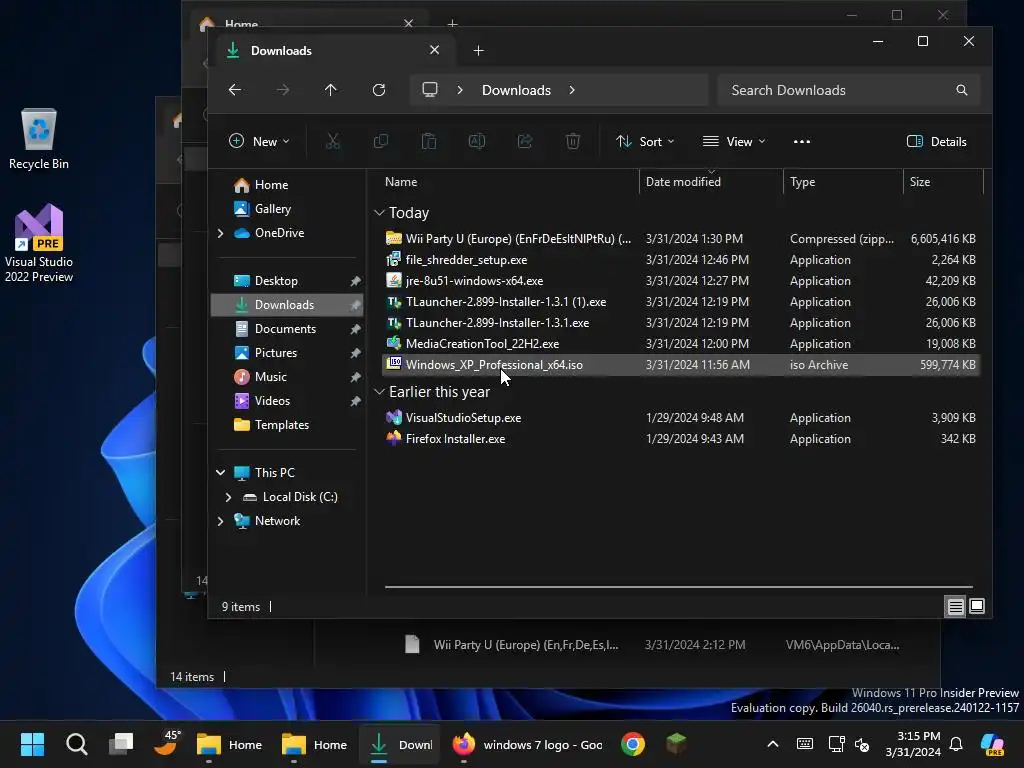Image resolution: width=1024 pixels, height=768 pixels.
Task: Expand chevron after Downloads in address bar
Action: 572,90
